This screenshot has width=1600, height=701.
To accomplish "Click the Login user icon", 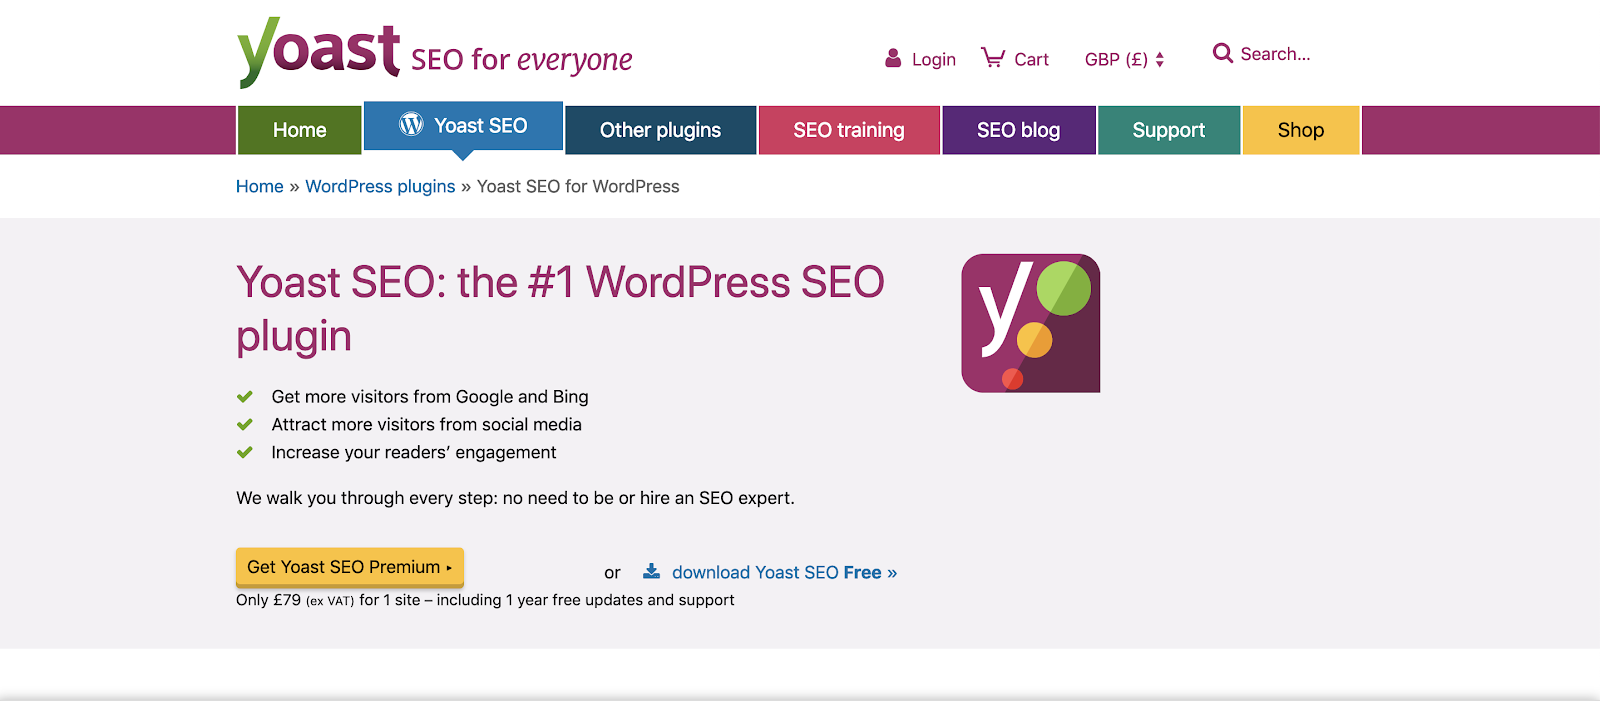I will (893, 59).
